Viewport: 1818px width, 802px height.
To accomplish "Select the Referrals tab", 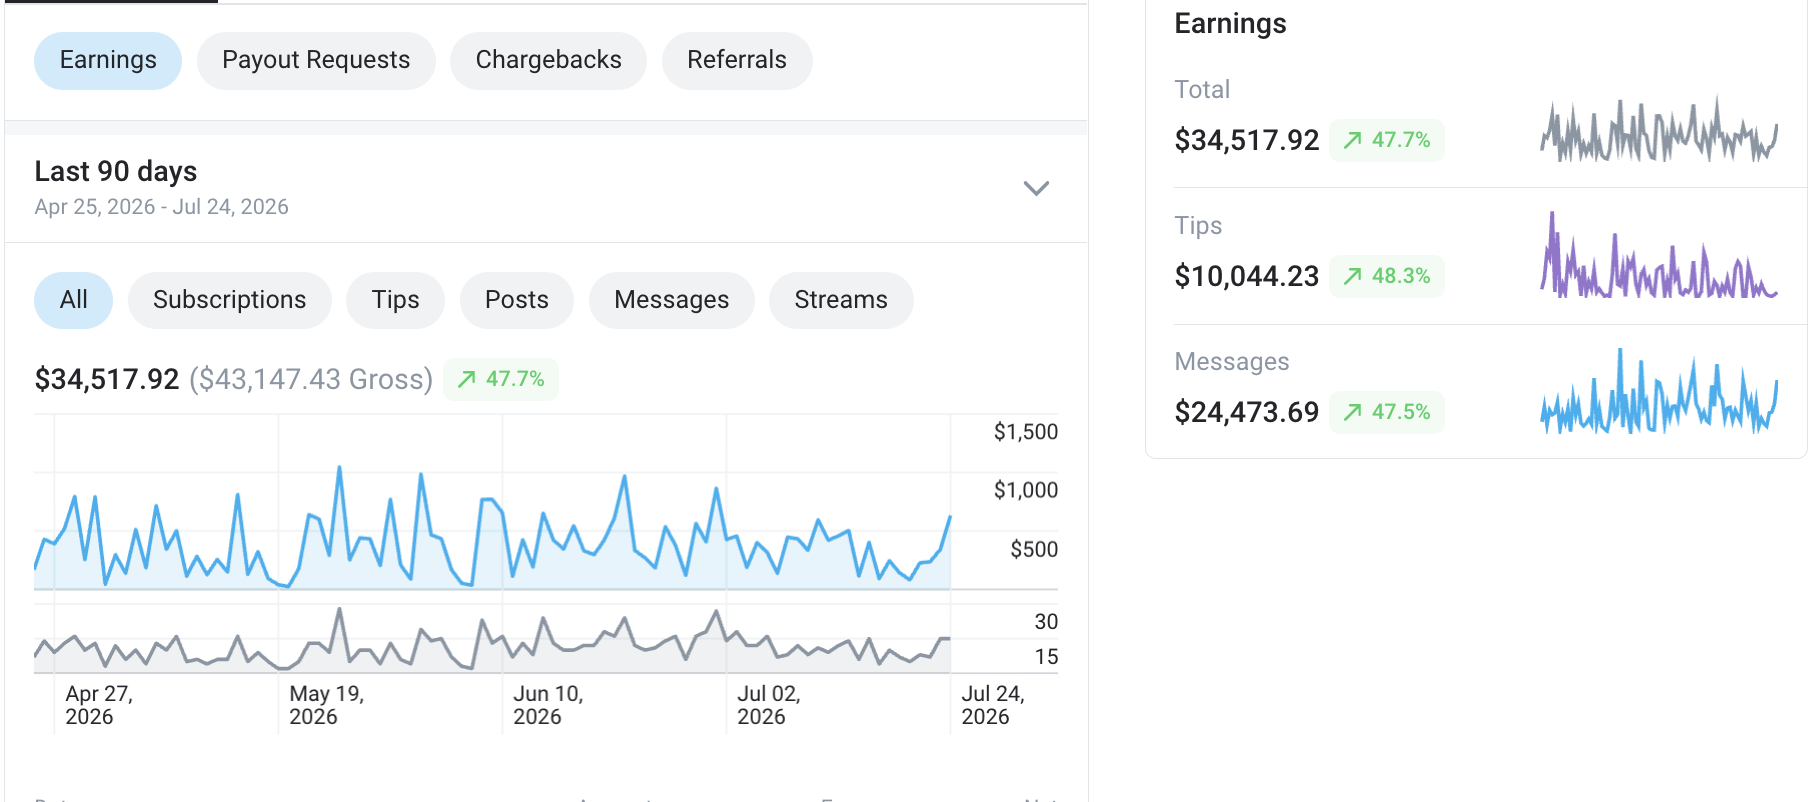I will pos(737,60).
